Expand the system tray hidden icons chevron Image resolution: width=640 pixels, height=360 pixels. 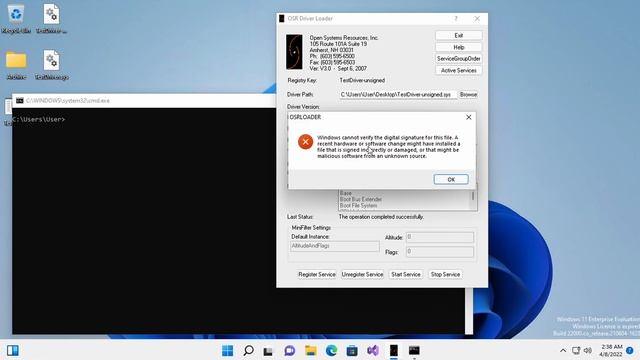(x=563, y=350)
